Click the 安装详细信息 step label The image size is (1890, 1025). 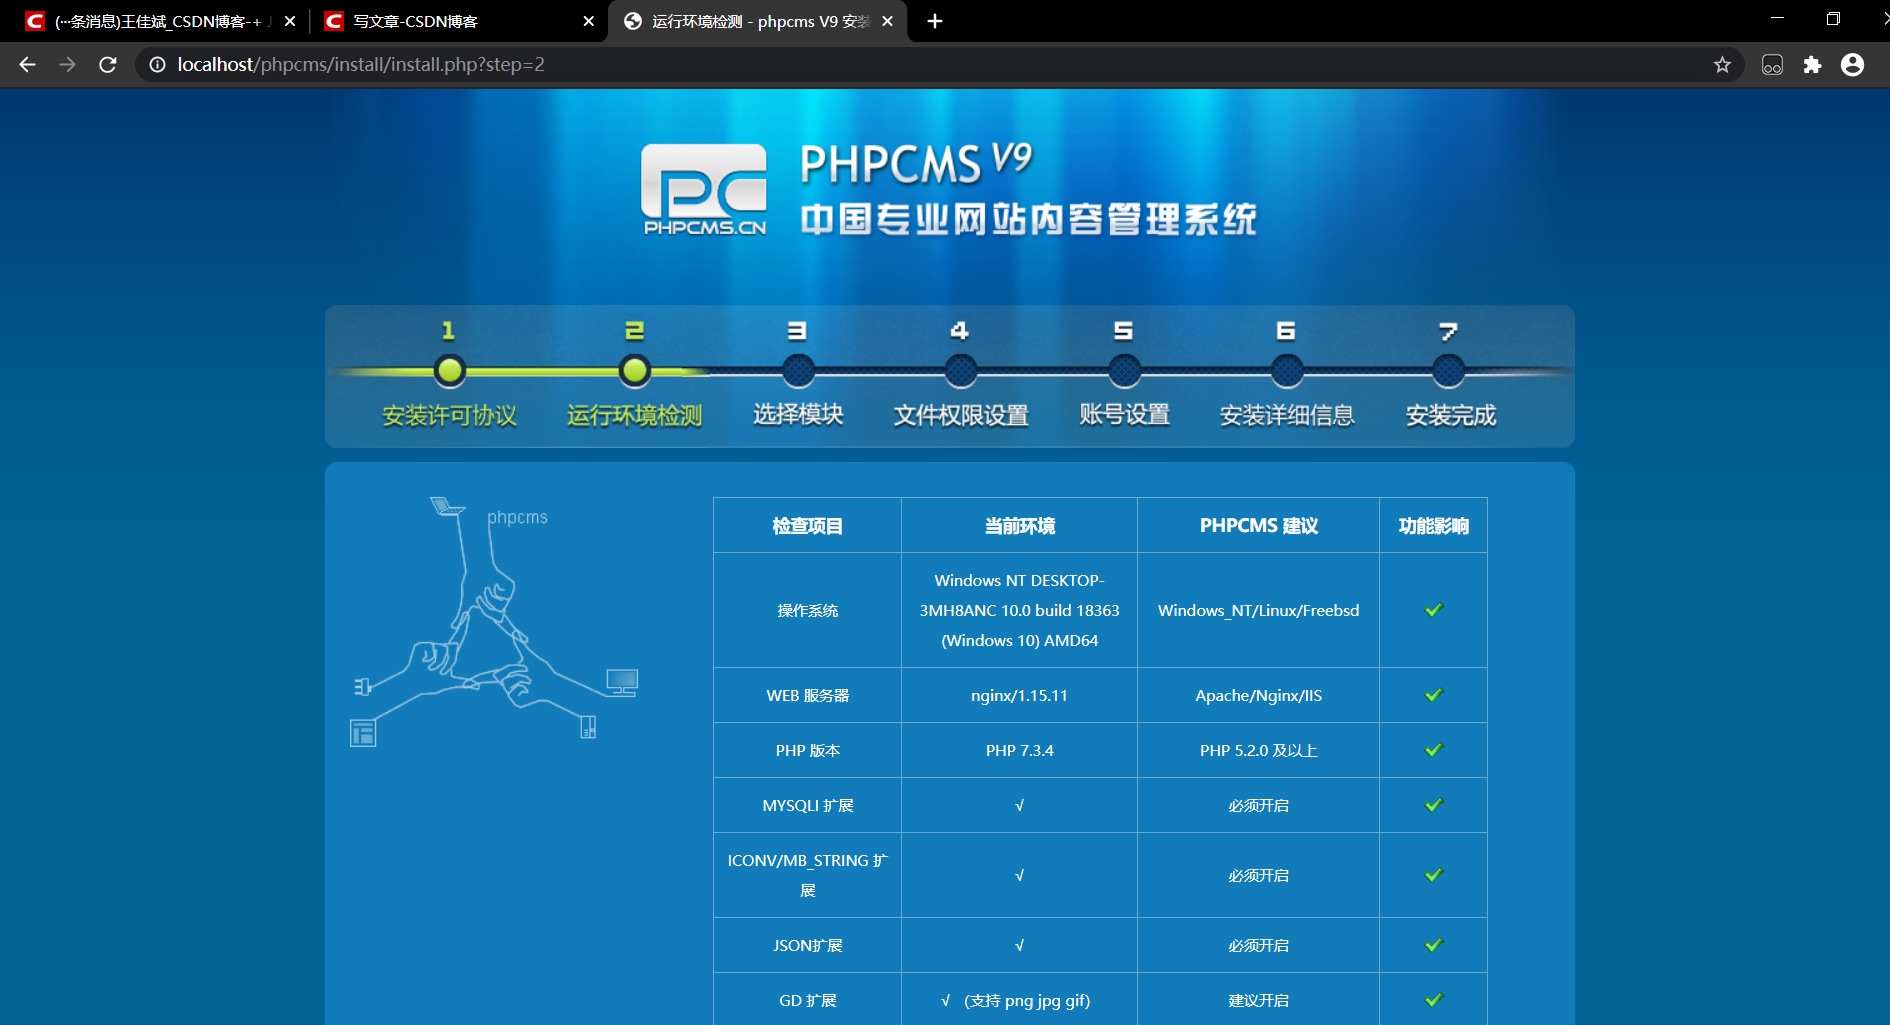[1287, 416]
